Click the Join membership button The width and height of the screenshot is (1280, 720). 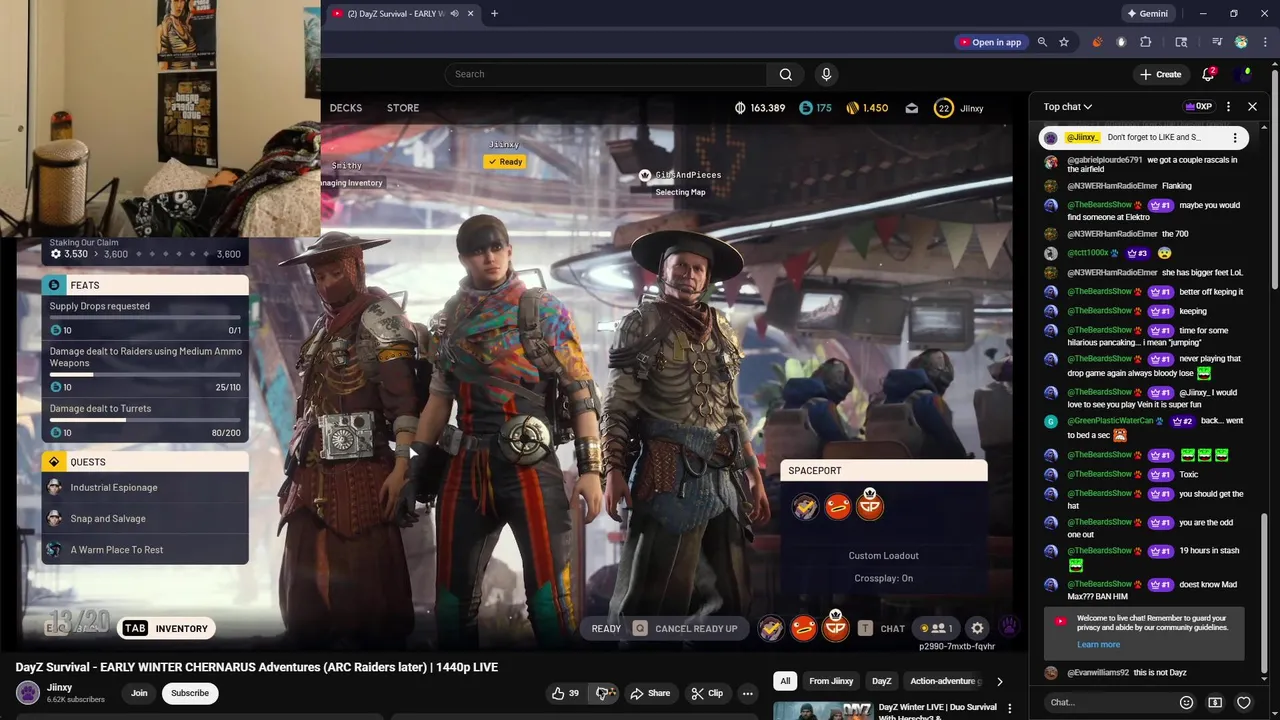(139, 693)
